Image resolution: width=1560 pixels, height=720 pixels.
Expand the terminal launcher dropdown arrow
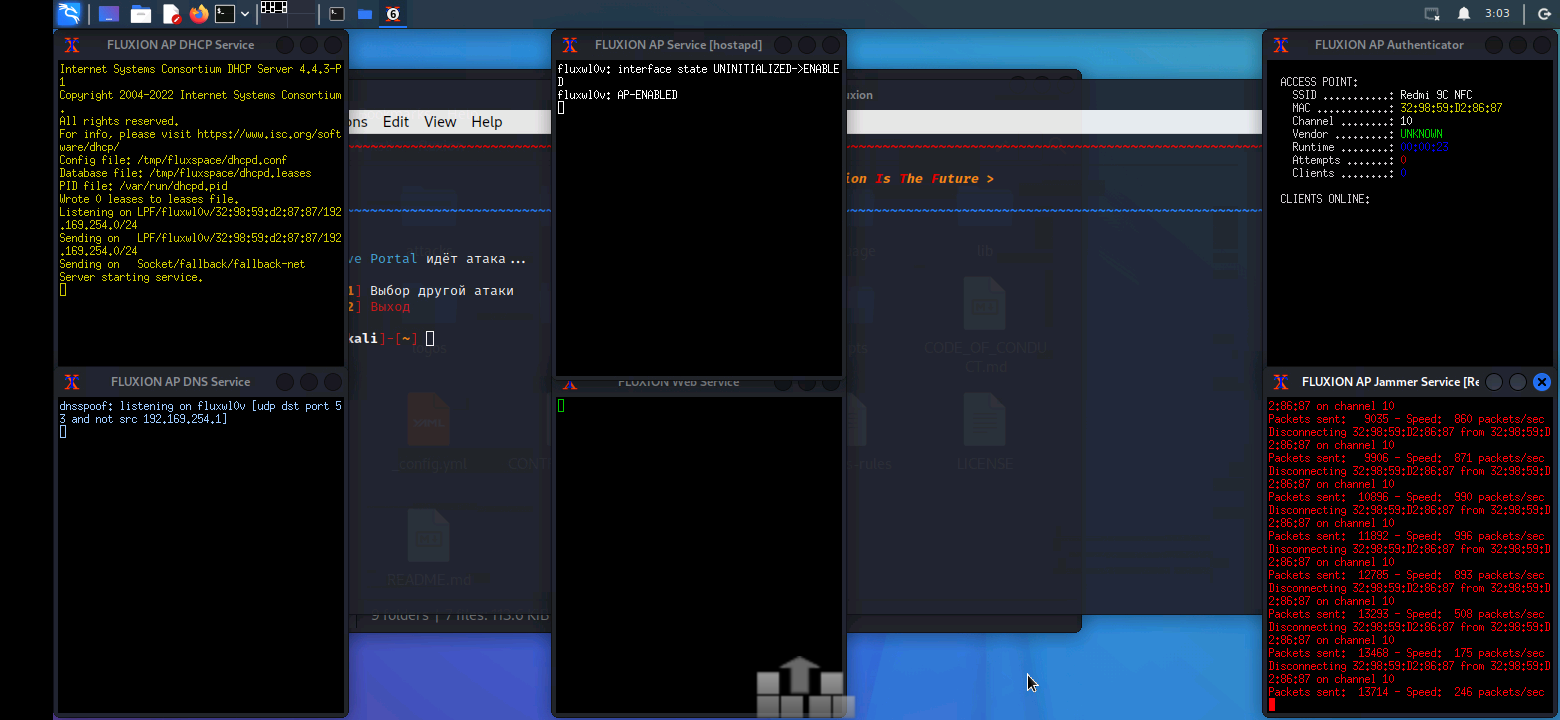click(x=245, y=14)
